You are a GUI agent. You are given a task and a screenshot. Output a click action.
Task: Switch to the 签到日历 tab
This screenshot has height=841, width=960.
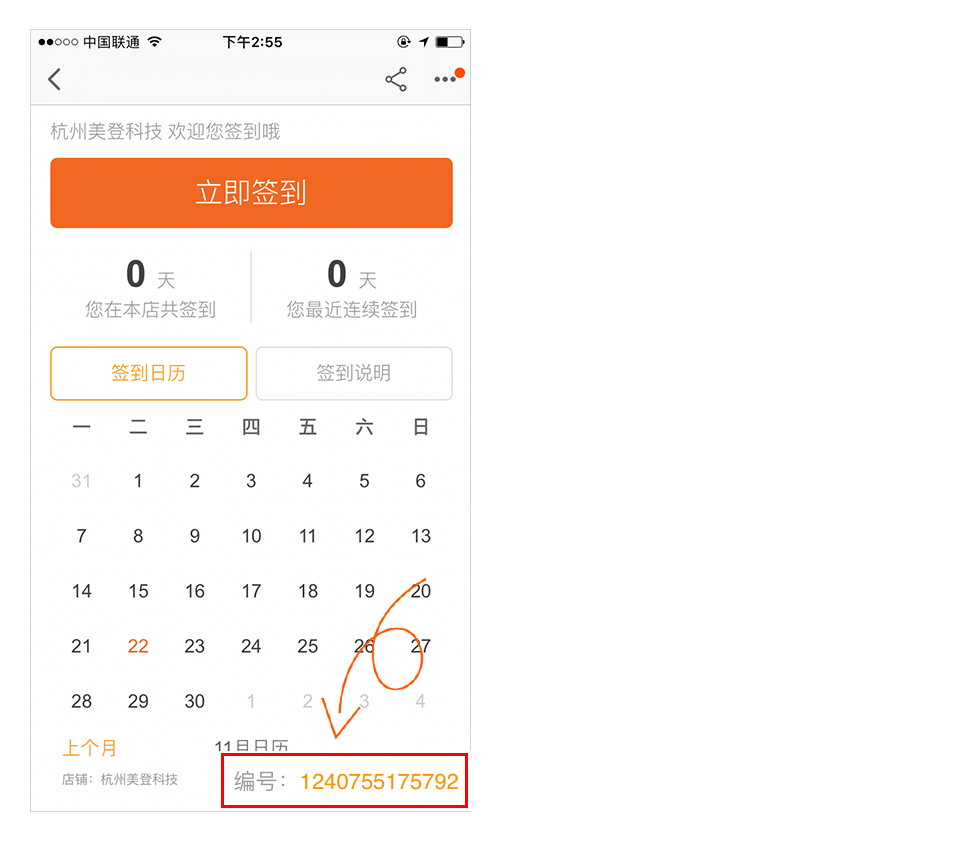tap(149, 373)
